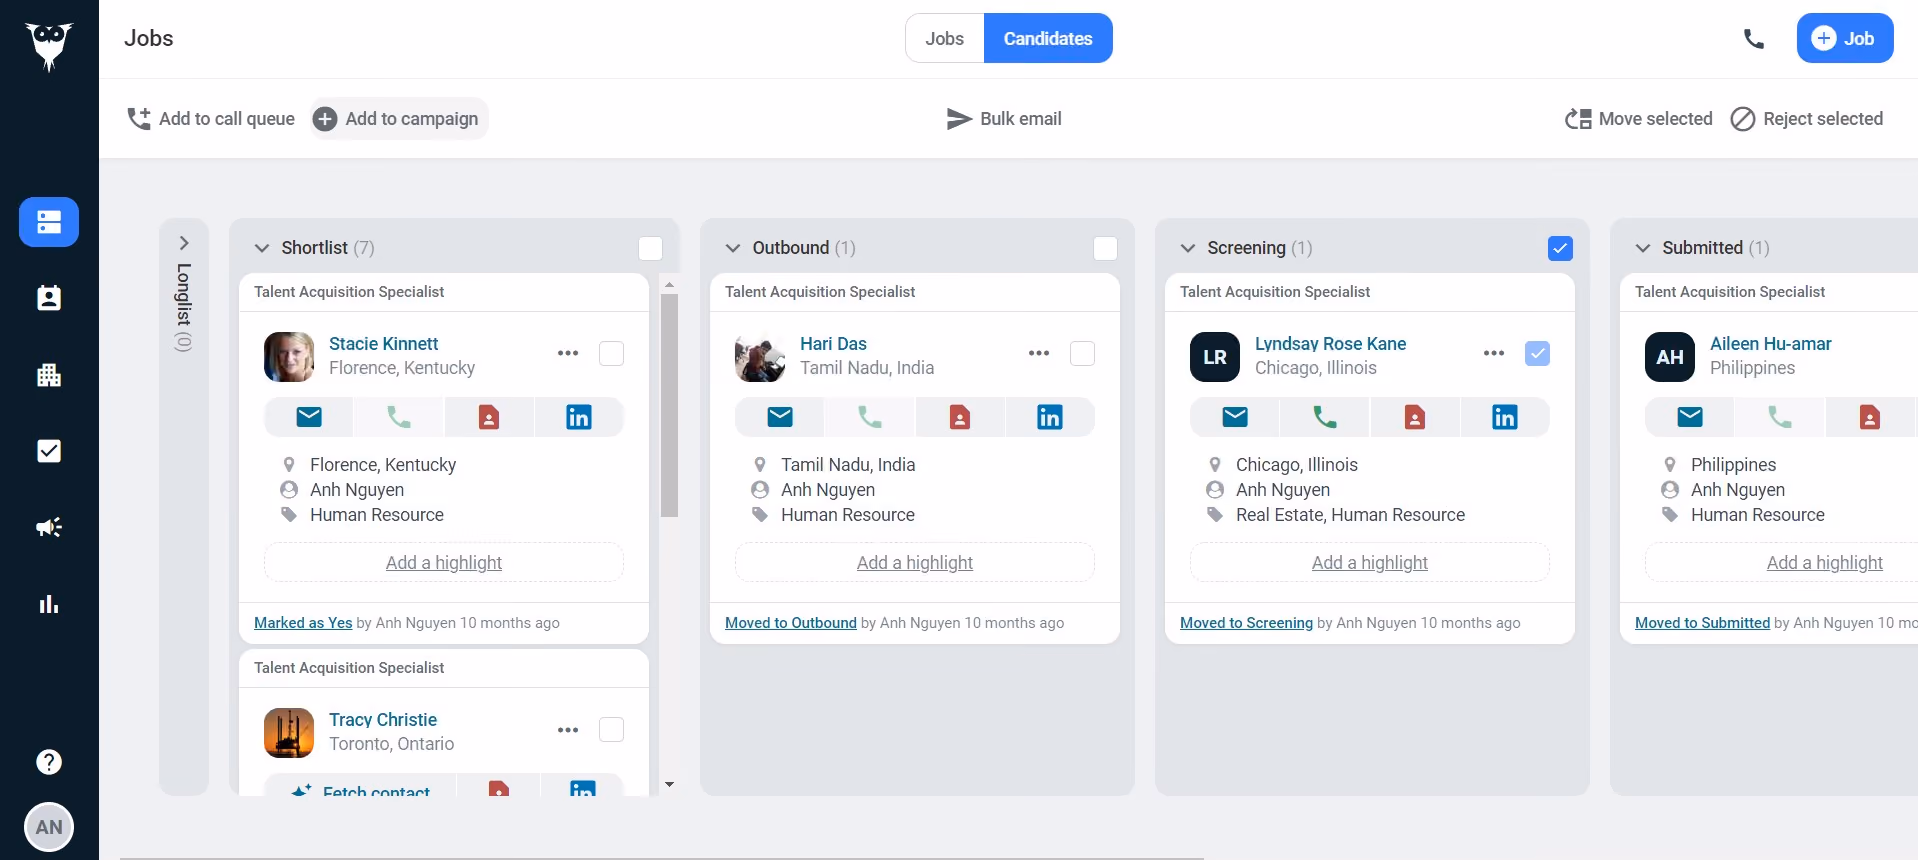Switch to the Jobs tab
Screen dimensions: 1918x860
coord(945,38)
